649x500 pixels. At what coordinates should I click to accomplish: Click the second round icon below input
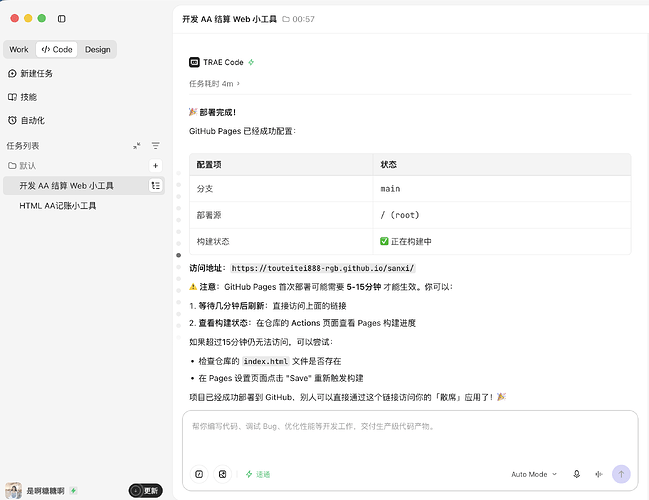[x=222, y=474]
